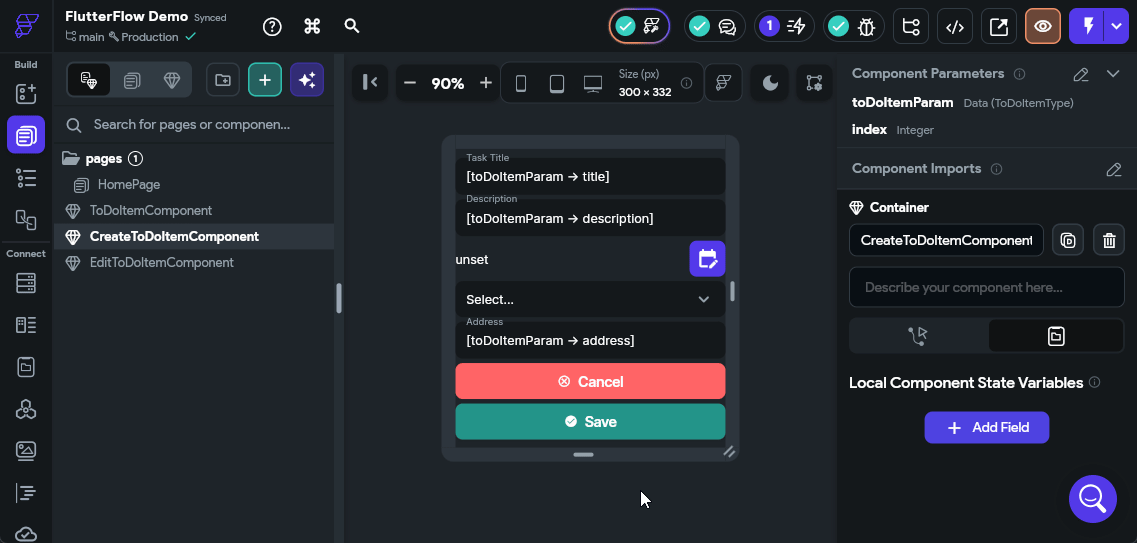The width and height of the screenshot is (1137, 543).
Task: Open the View Code icon
Action: (x=955, y=27)
